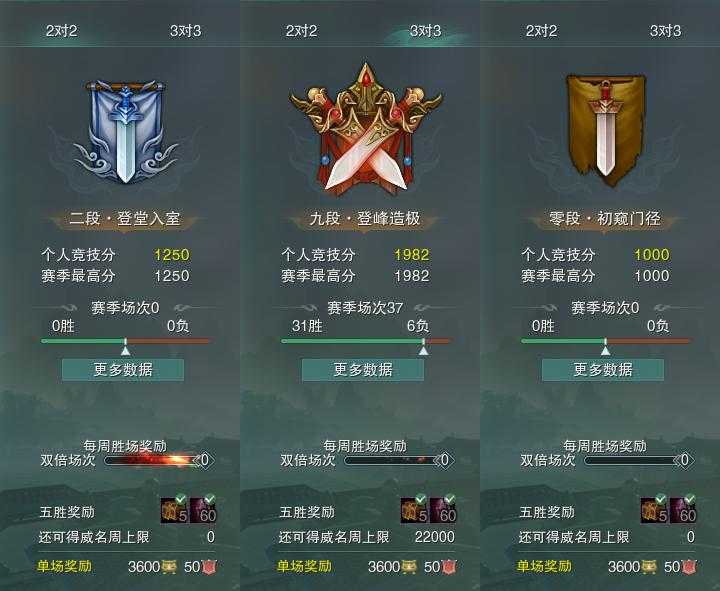The width and height of the screenshot is (720, 591).
Task: Click the chest reward icon in right panel 五胜奖励
Action: click(654, 510)
